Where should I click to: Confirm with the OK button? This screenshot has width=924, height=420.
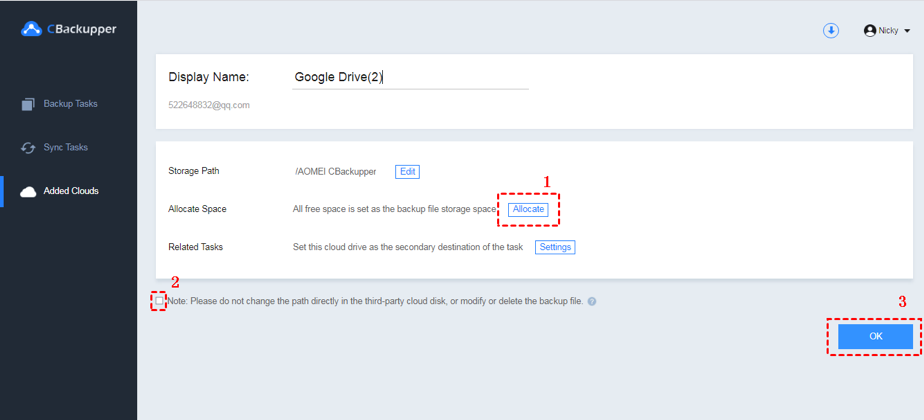pyautogui.click(x=875, y=336)
